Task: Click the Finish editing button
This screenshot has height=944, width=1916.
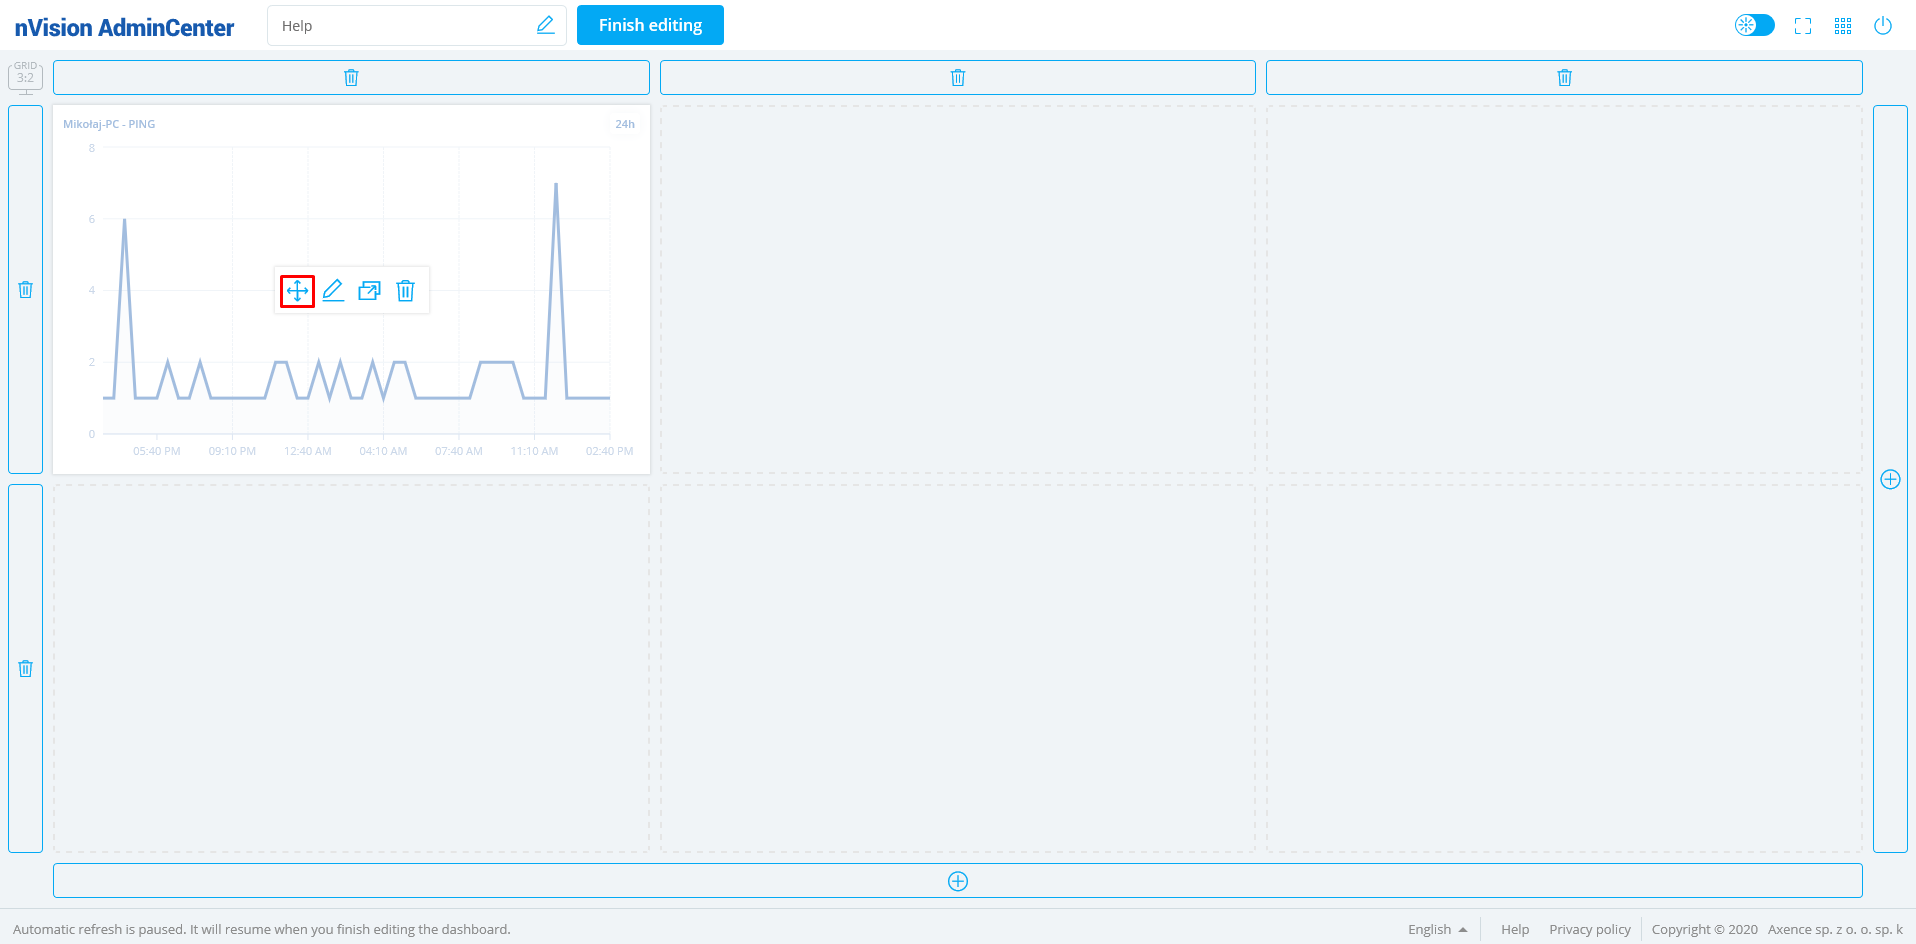Action: (x=650, y=26)
